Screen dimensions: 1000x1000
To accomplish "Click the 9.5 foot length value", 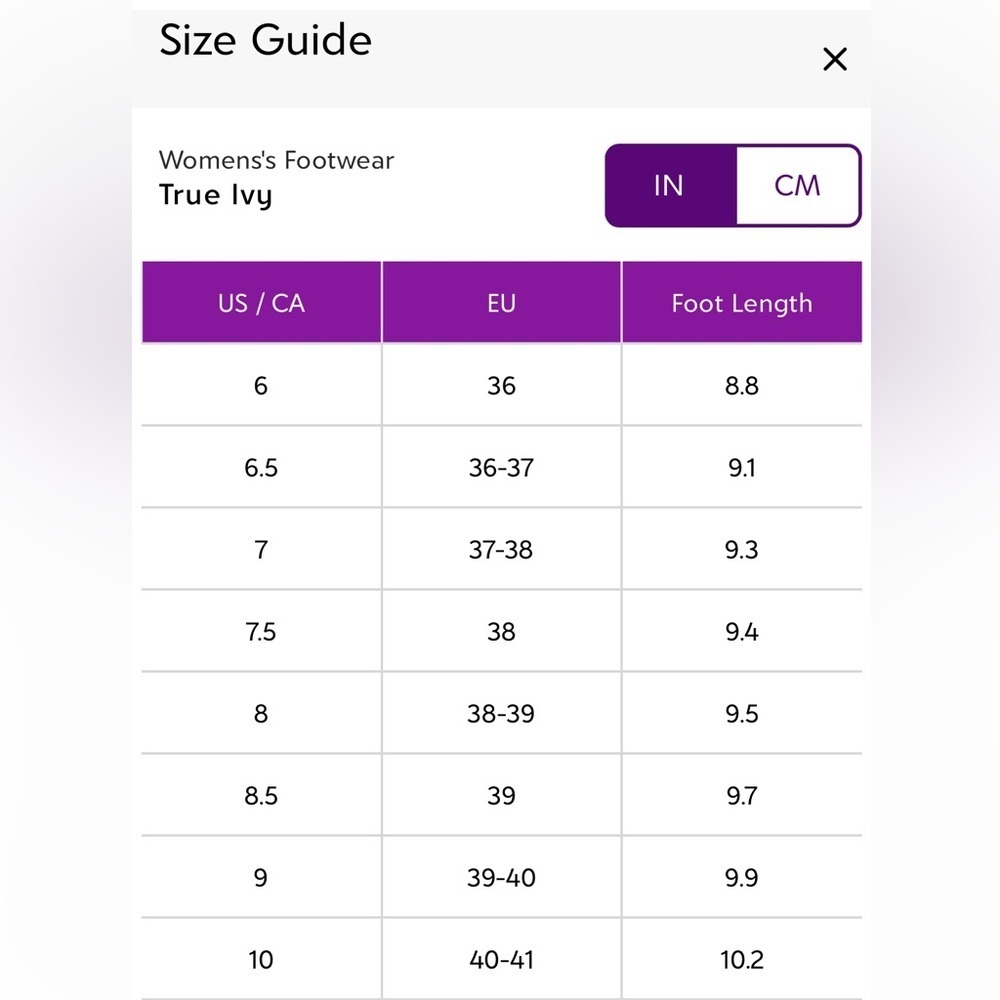I will click(742, 714).
